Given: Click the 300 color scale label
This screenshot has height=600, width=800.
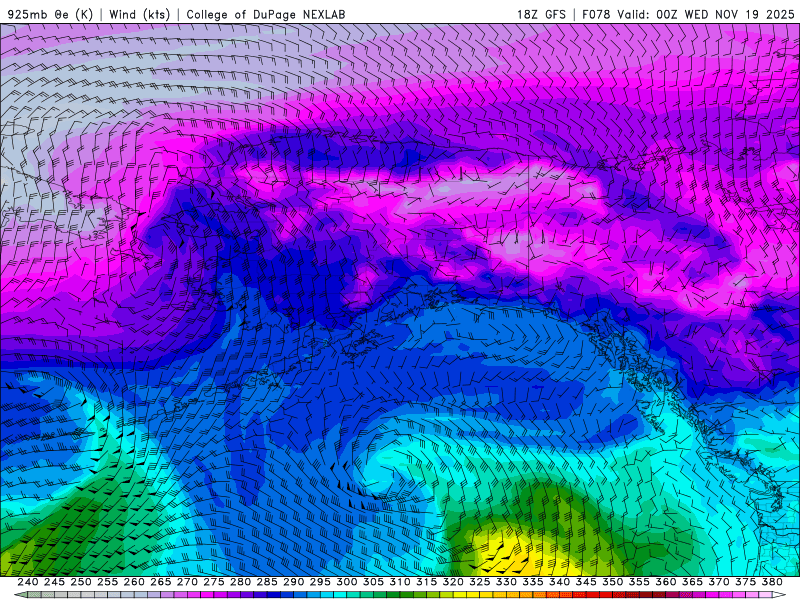Looking at the screenshot, I should (346, 582).
